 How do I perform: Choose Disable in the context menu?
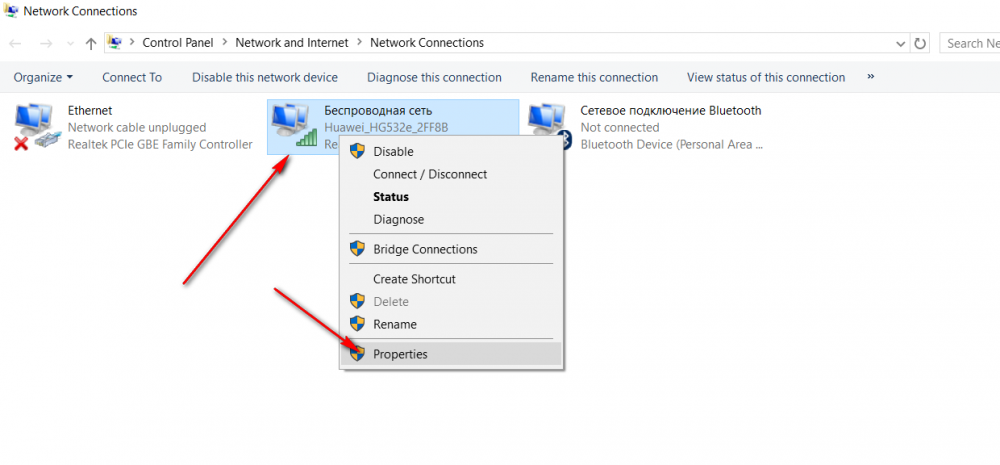click(x=393, y=152)
